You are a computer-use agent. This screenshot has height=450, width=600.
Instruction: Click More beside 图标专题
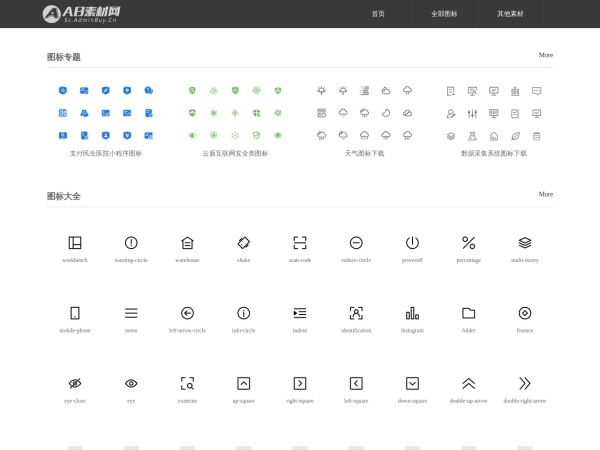[x=546, y=55]
